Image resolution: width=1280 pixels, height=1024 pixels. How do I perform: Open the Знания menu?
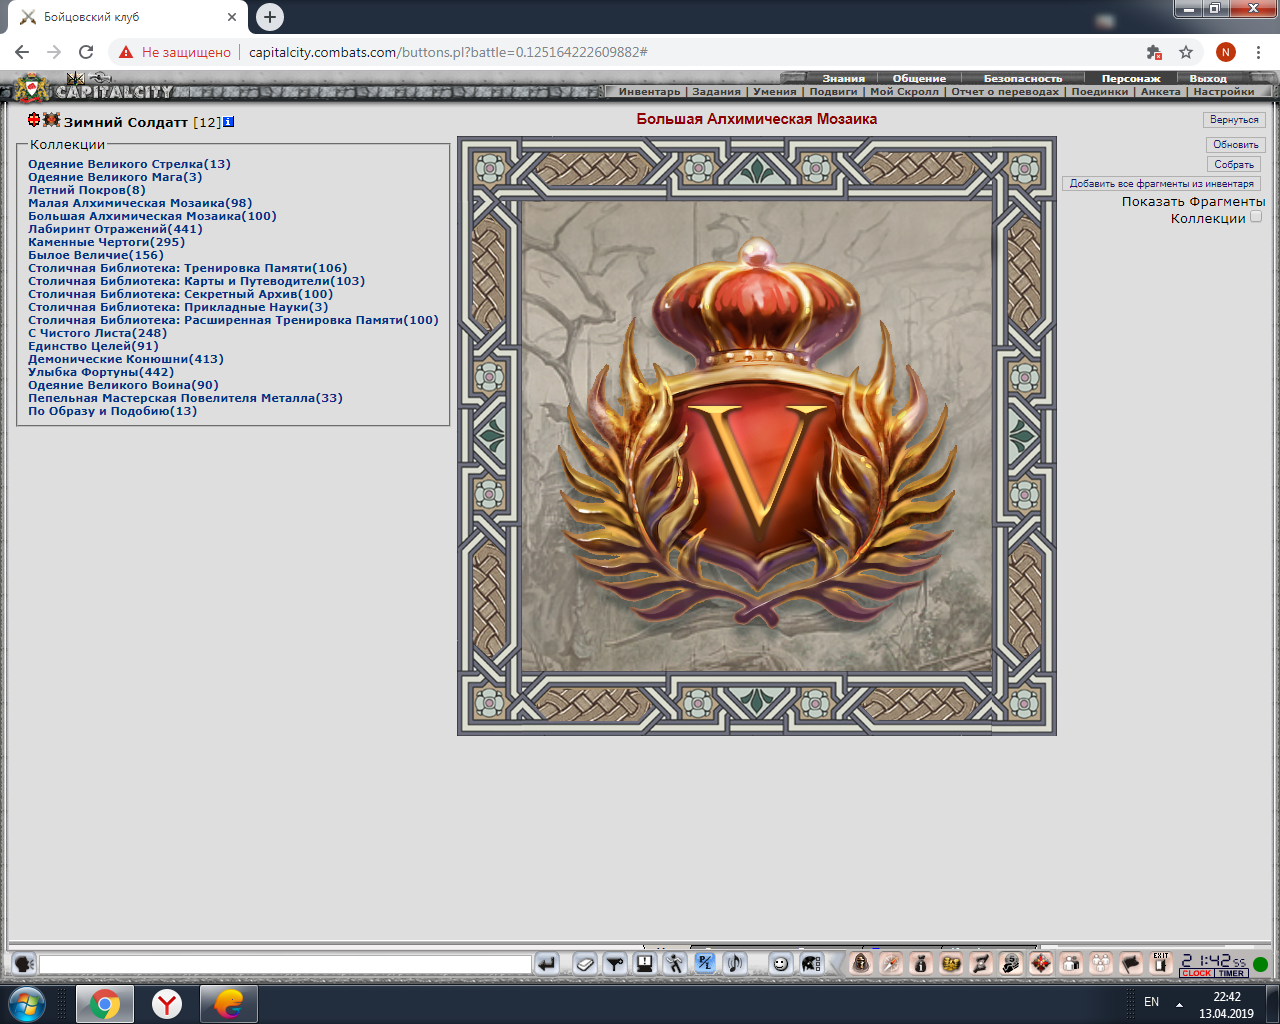pyautogui.click(x=843, y=78)
